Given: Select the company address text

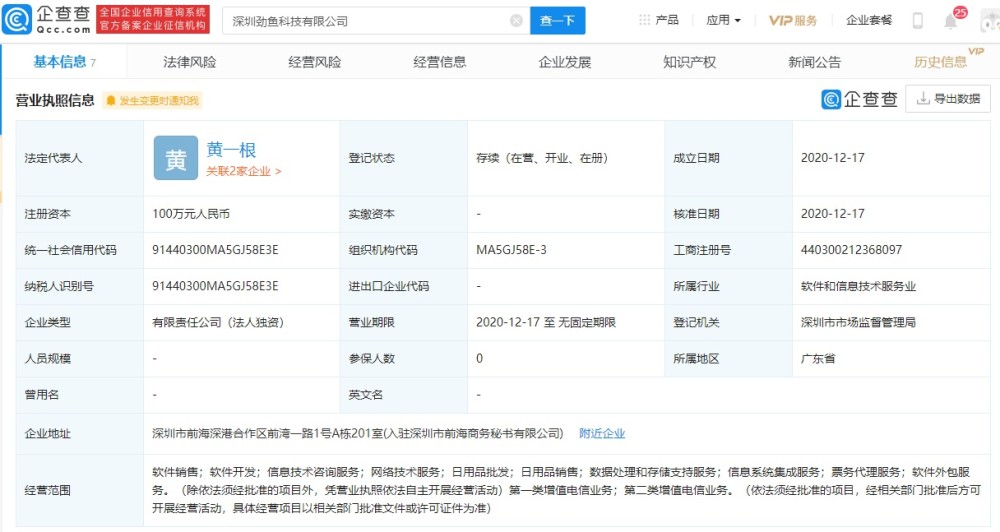Looking at the screenshot, I should 358,434.
